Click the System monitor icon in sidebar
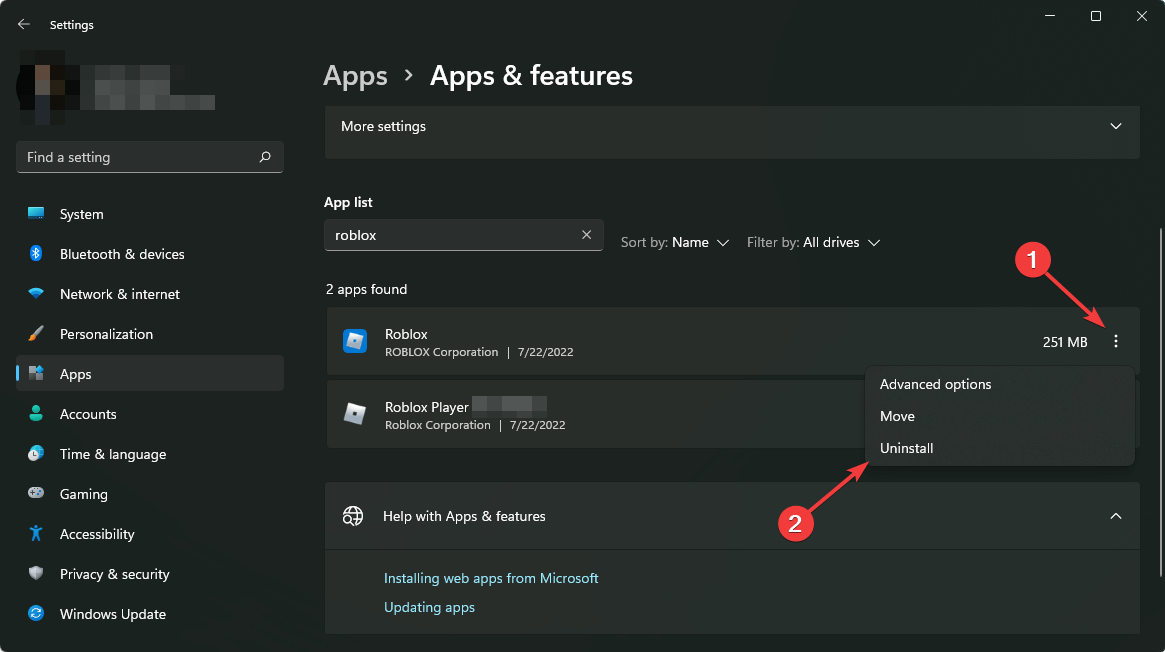 click(x=36, y=214)
